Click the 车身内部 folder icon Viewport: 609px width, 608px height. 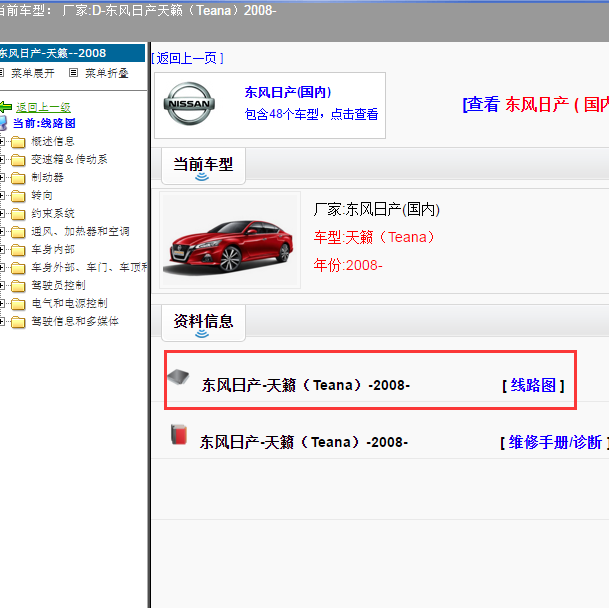[x=18, y=250]
